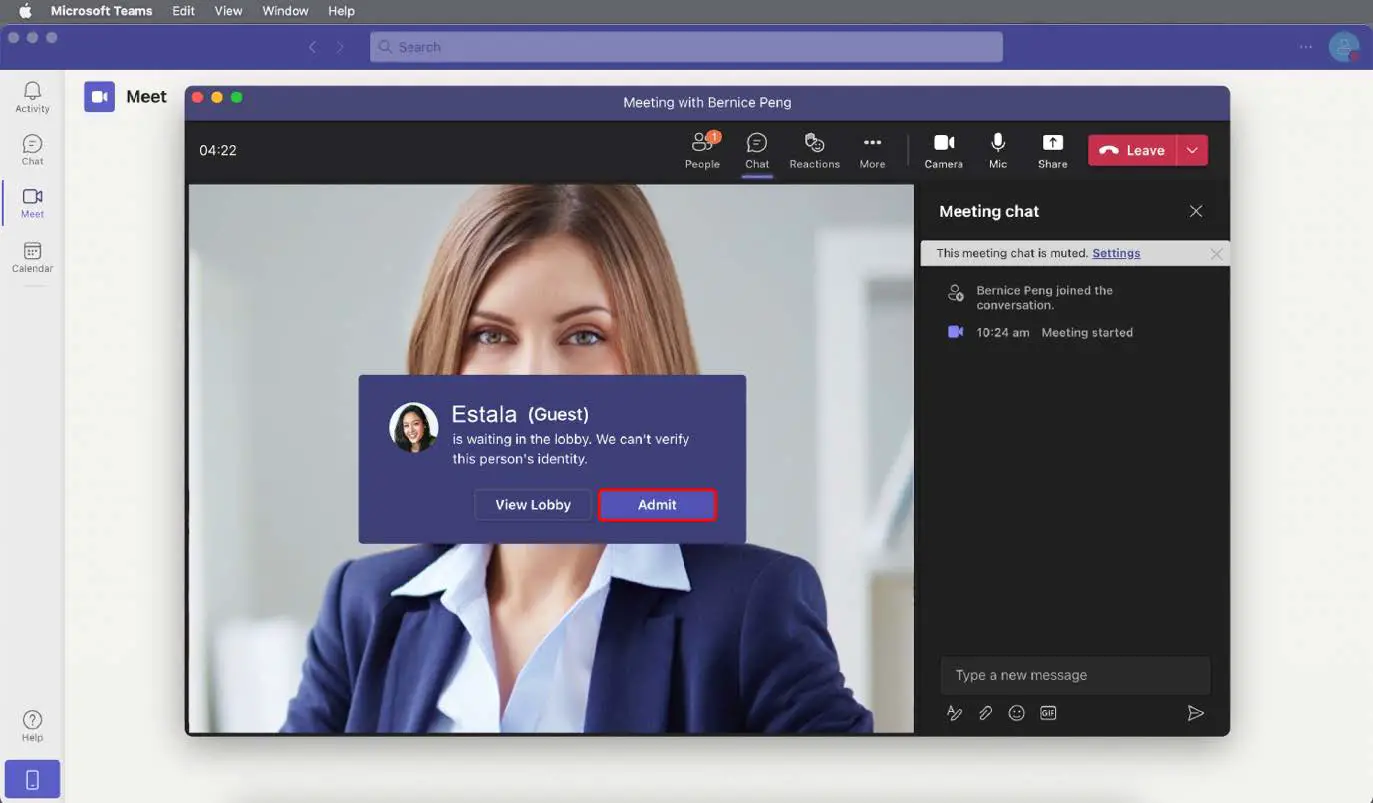This screenshot has width=1373, height=803.
Task: Click the Meet page video icon
Action: pos(99,96)
